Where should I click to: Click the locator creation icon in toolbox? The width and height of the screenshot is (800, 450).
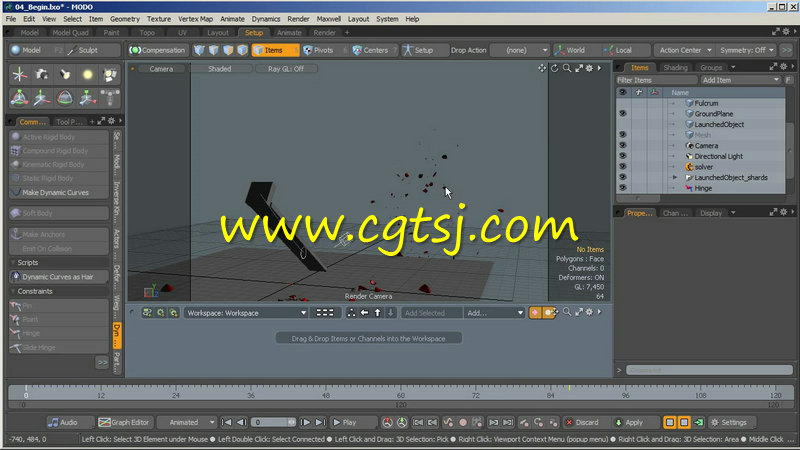pos(20,74)
